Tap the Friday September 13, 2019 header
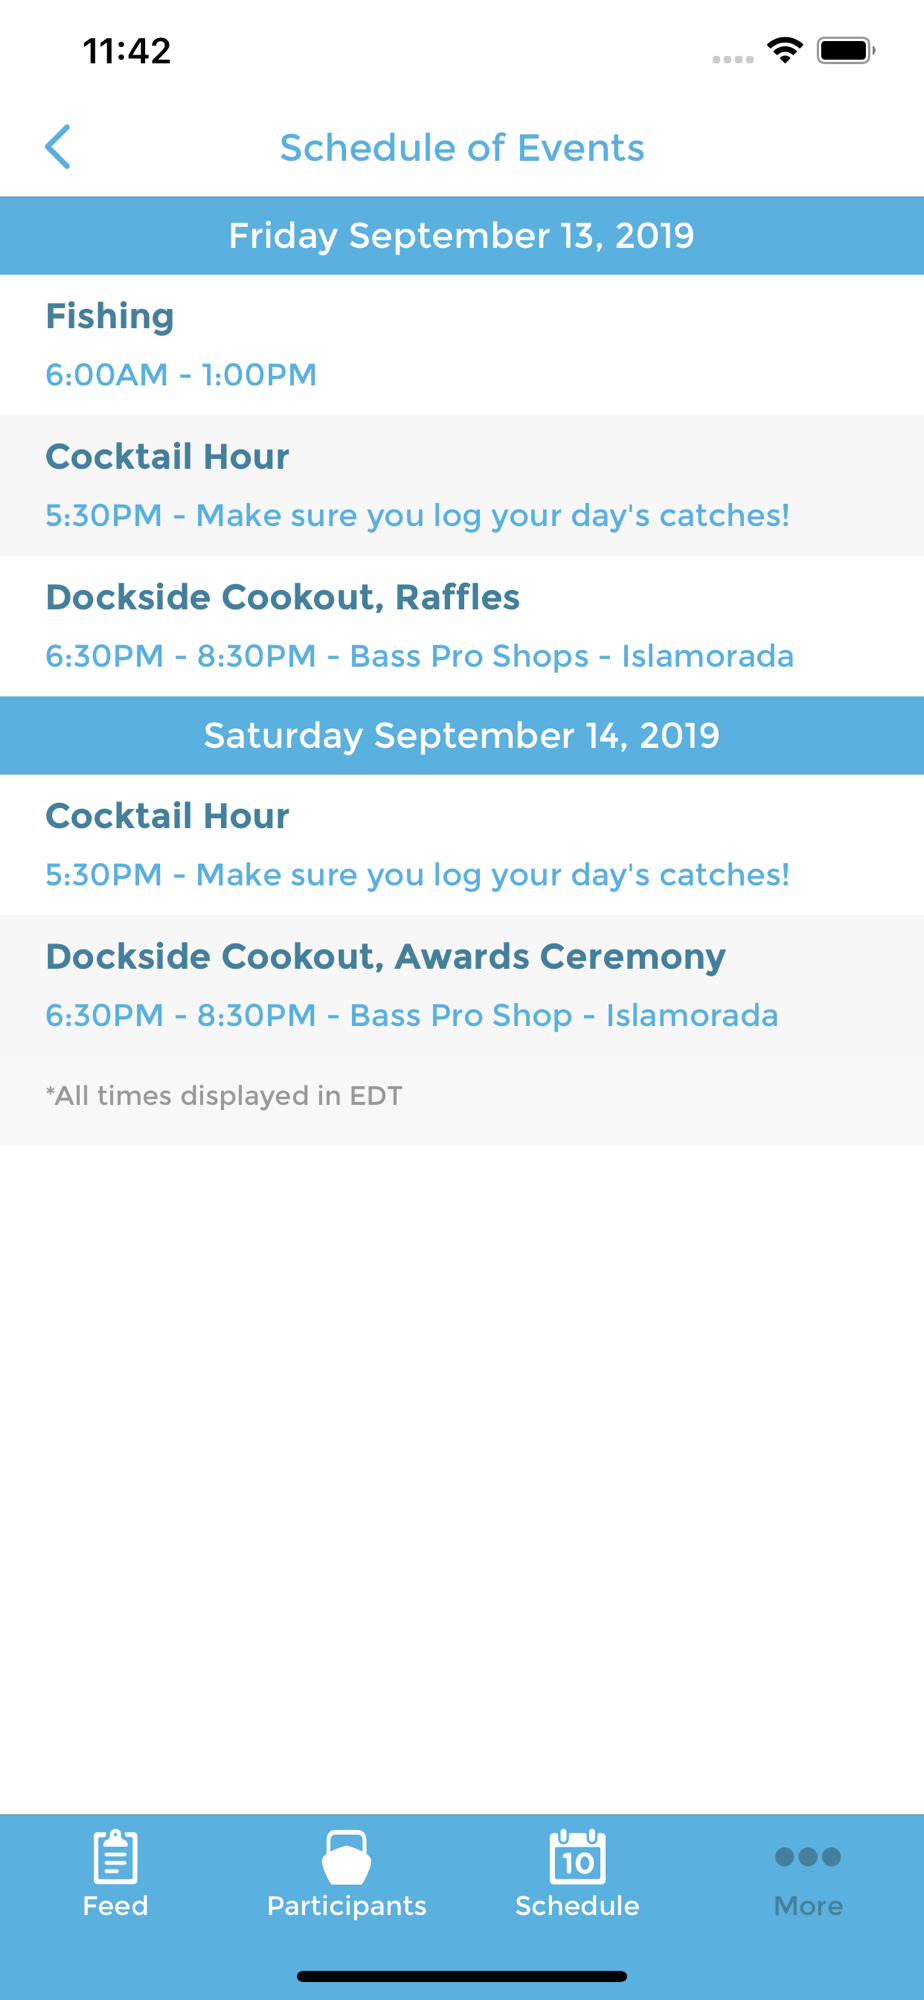This screenshot has width=924, height=2000. (462, 236)
